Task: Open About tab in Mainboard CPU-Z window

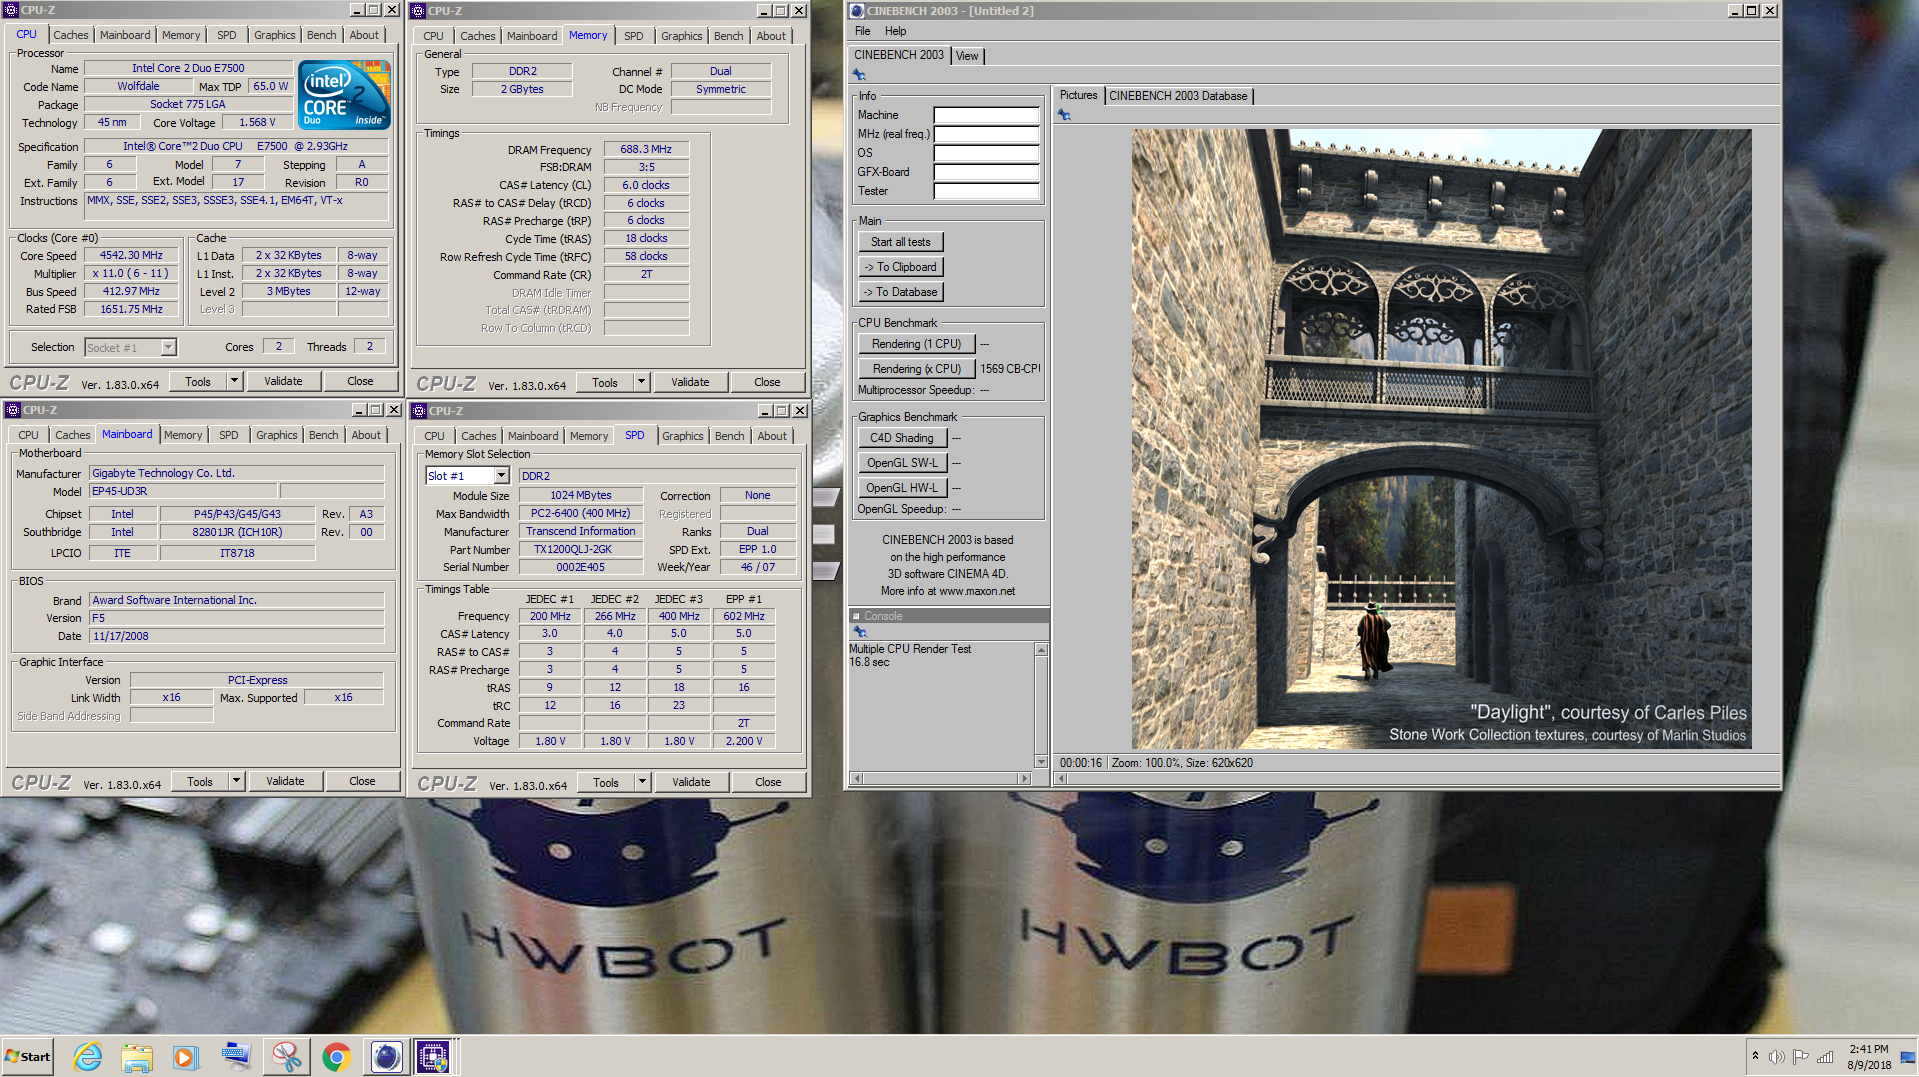Action: 366,435
